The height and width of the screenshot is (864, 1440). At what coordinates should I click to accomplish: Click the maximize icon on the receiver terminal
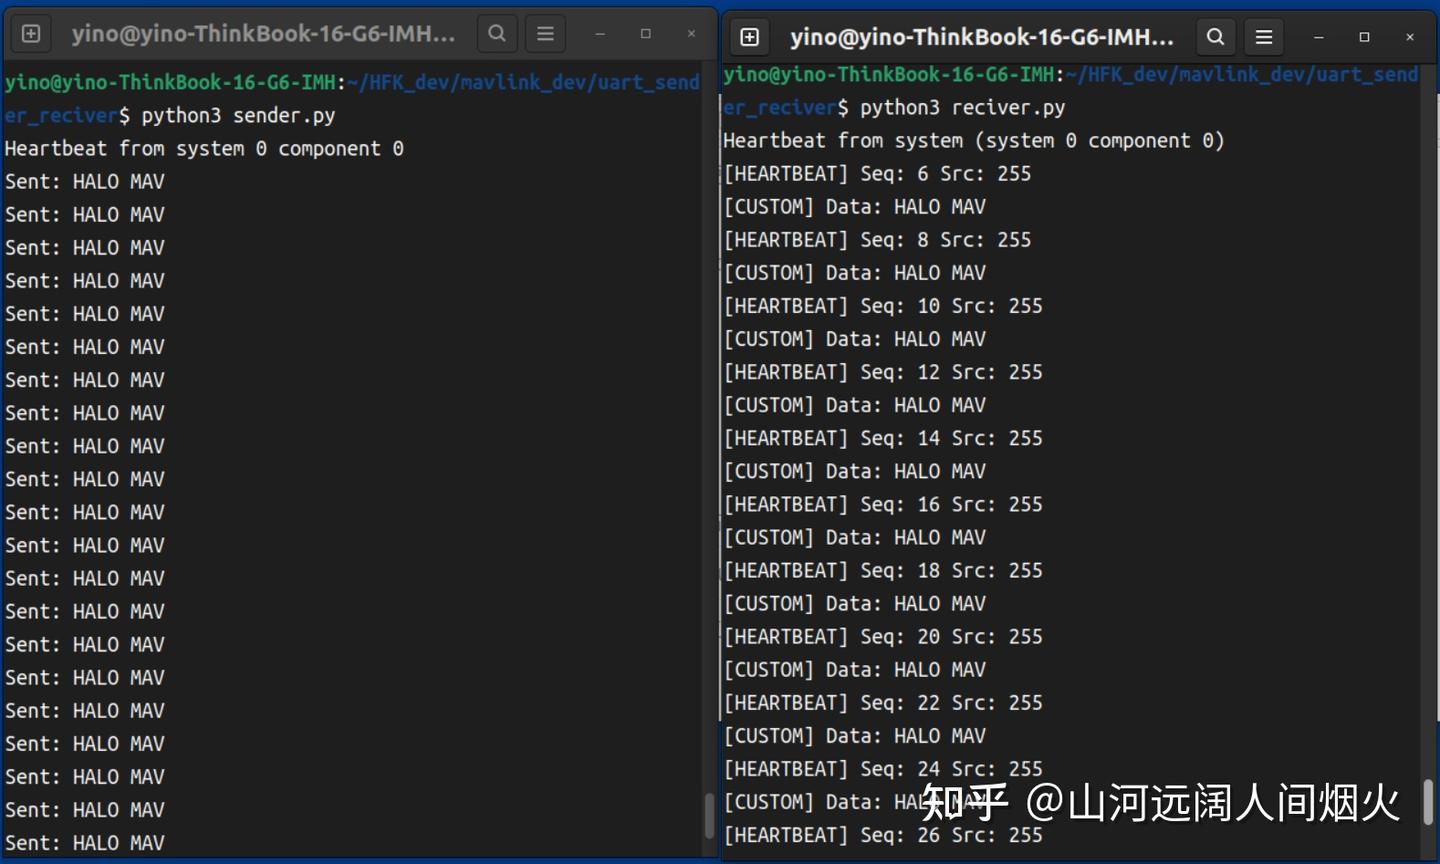[x=1364, y=37]
